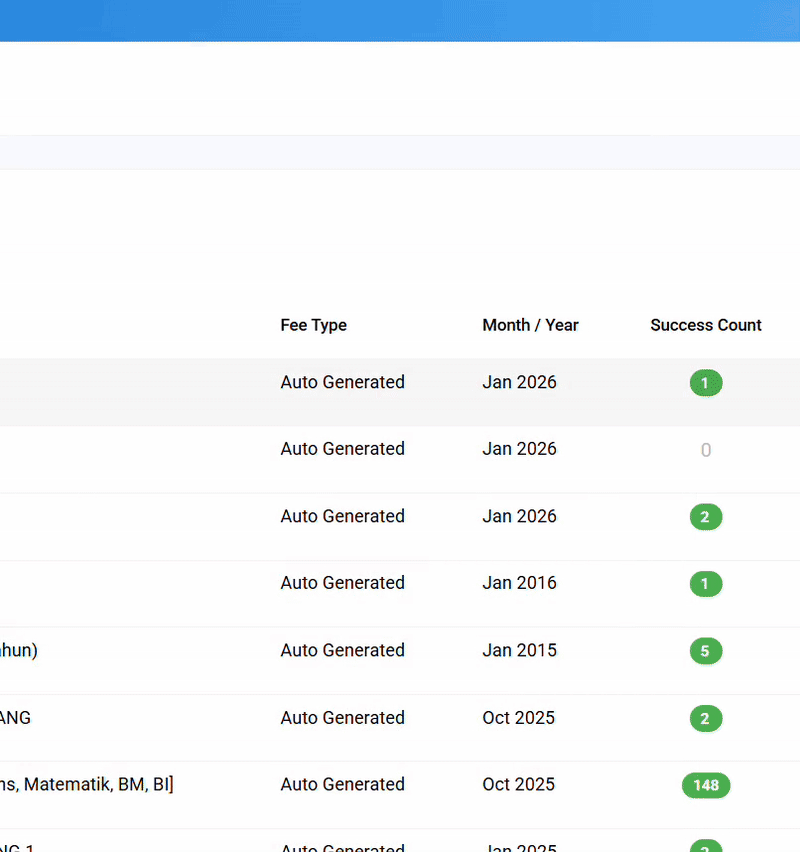
Task: Click the green 148 success count badge
Action: point(706,785)
